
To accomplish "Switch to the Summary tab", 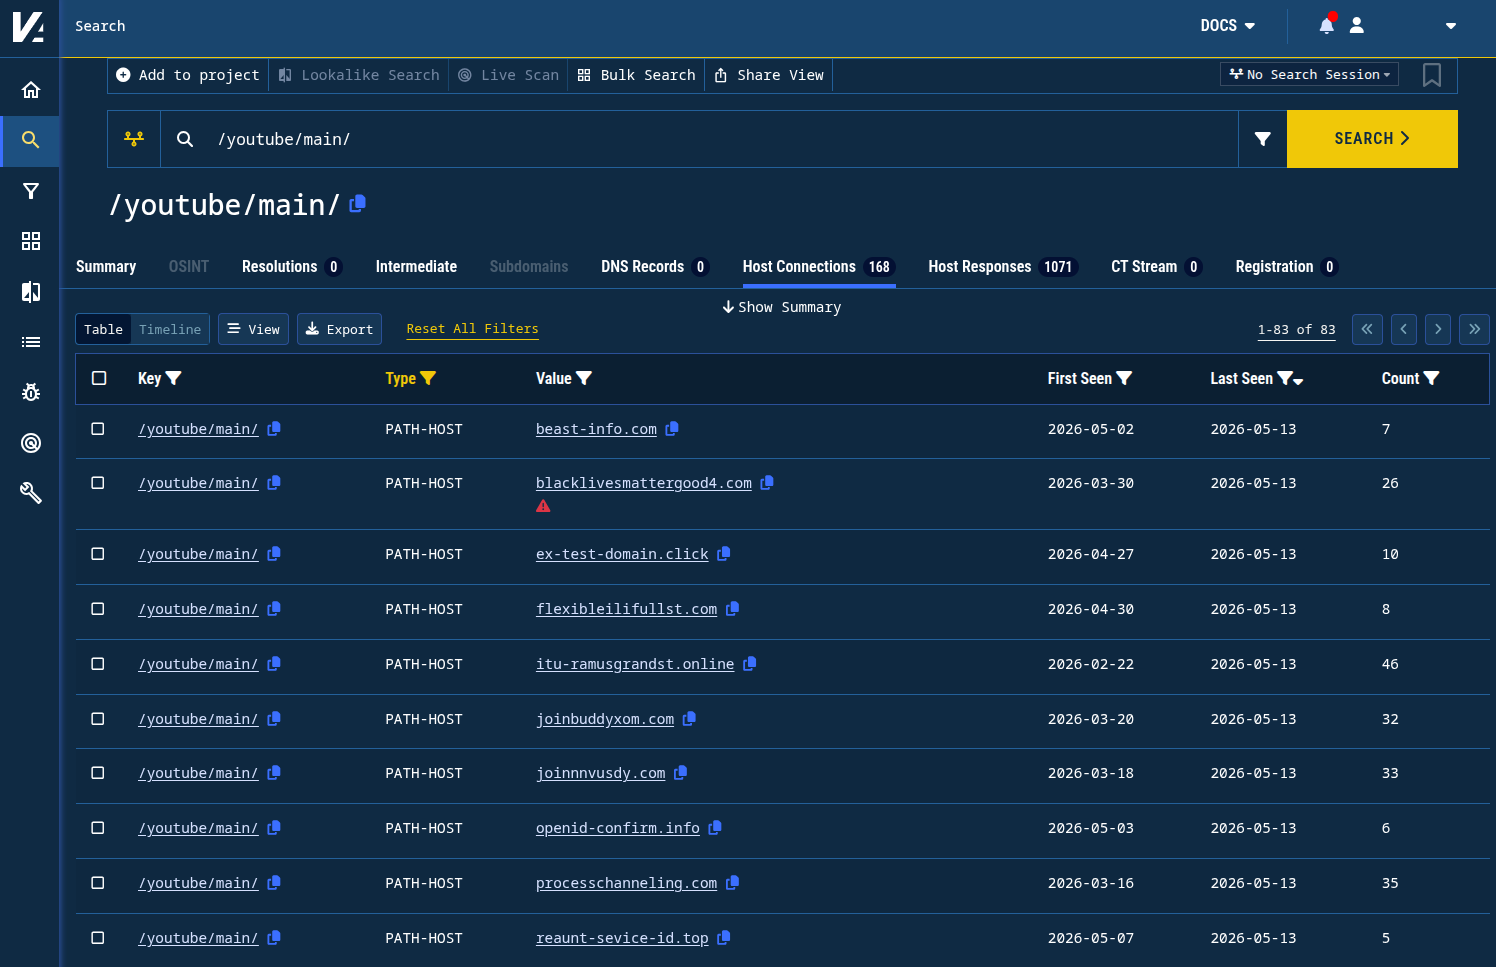I will [x=106, y=267].
